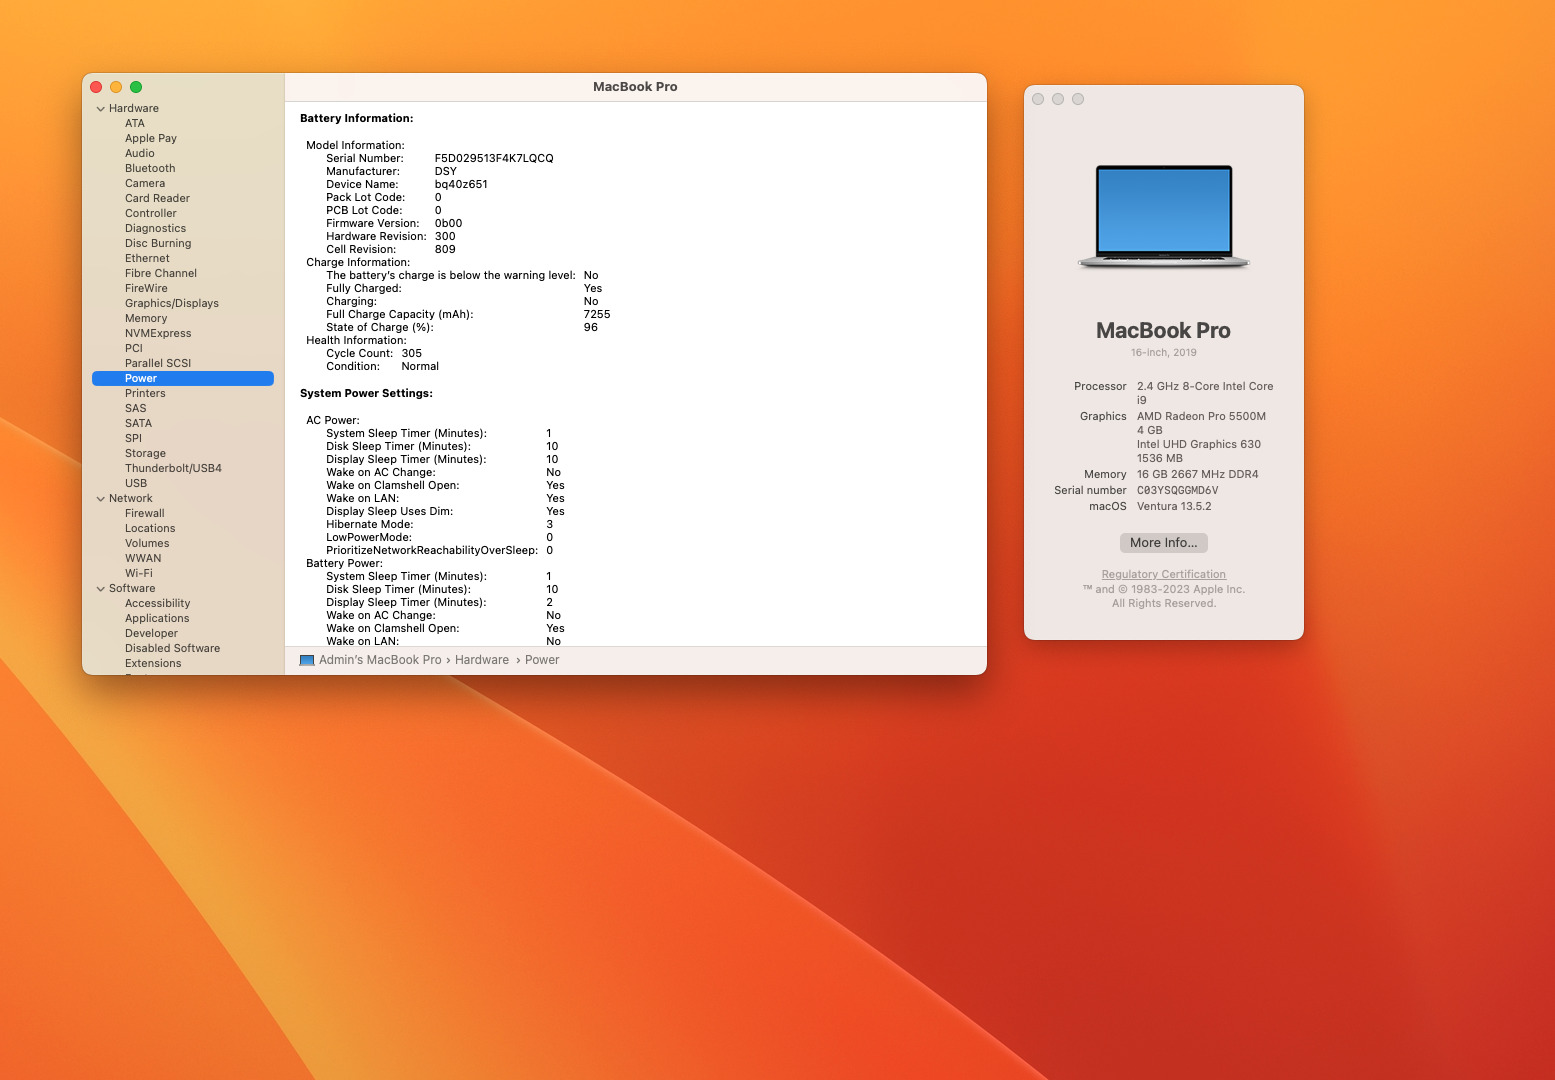
Task: Select Wi-Fi under Network
Action: pyautogui.click(x=139, y=574)
